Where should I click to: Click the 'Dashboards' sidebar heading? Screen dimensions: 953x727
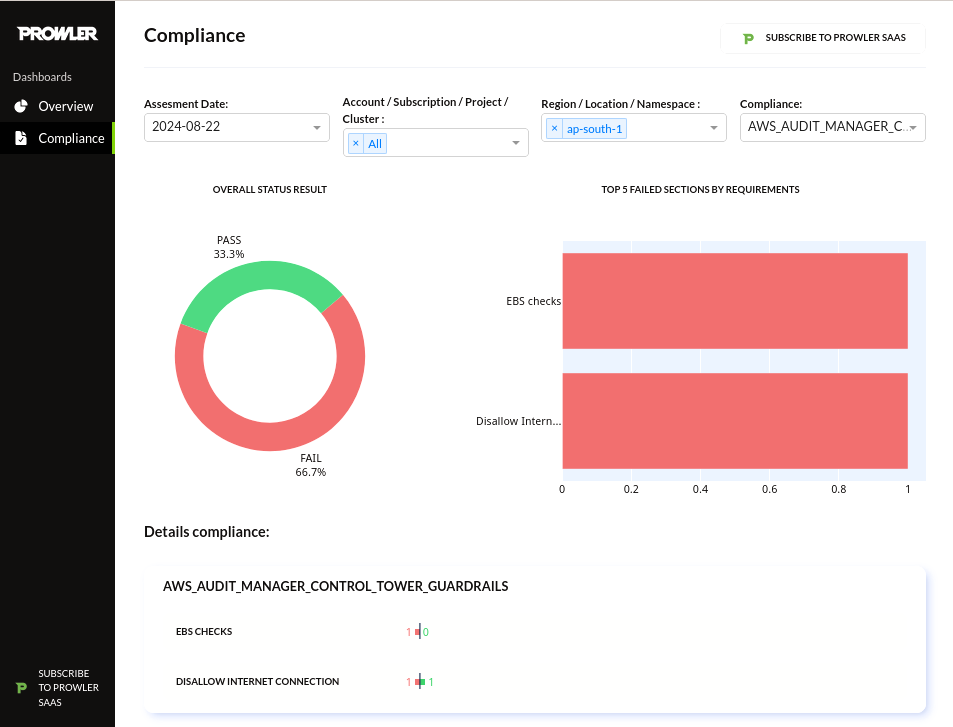coord(42,77)
